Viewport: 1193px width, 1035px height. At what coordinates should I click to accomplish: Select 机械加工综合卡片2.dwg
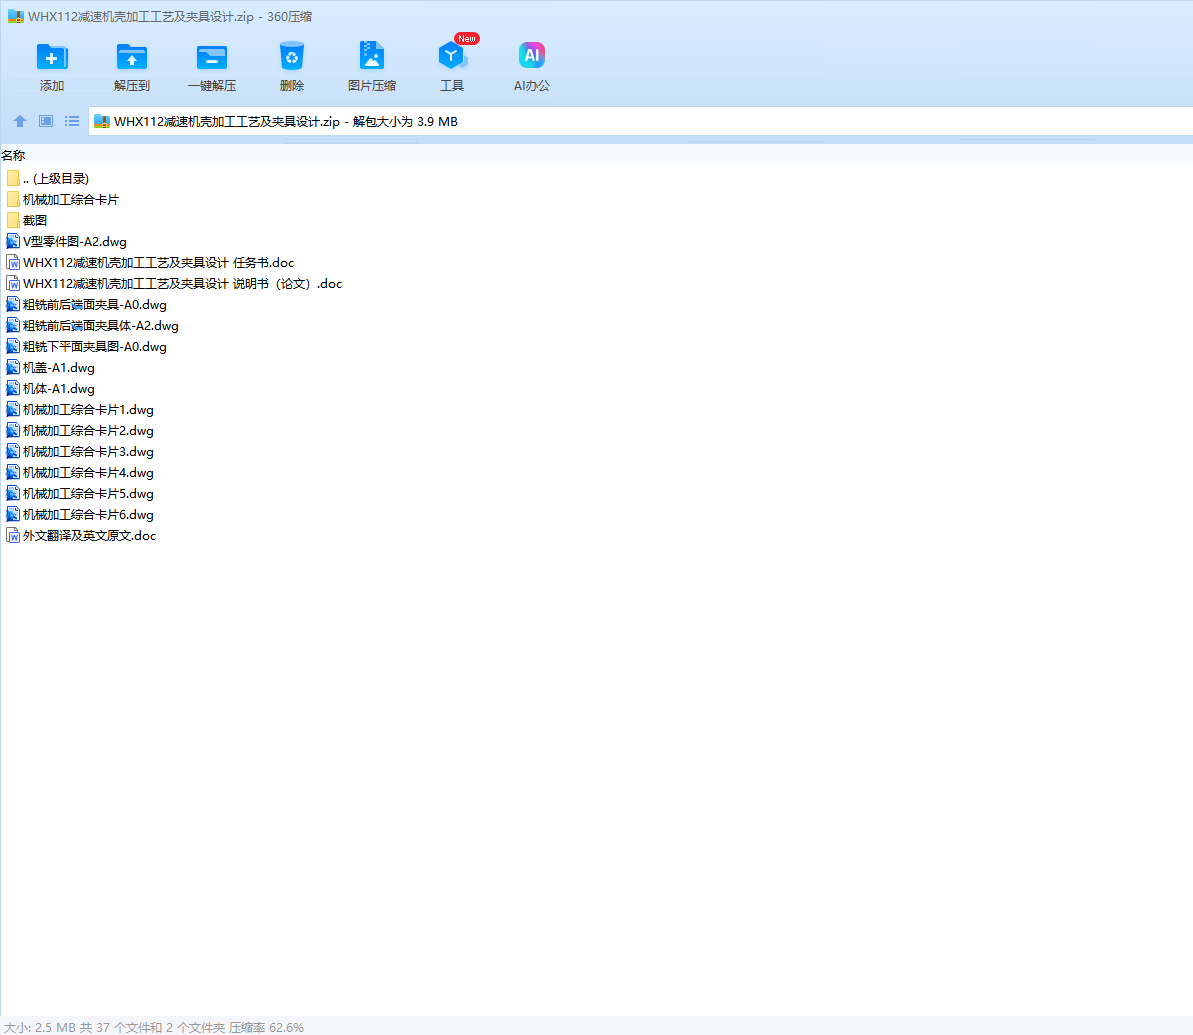[80, 431]
